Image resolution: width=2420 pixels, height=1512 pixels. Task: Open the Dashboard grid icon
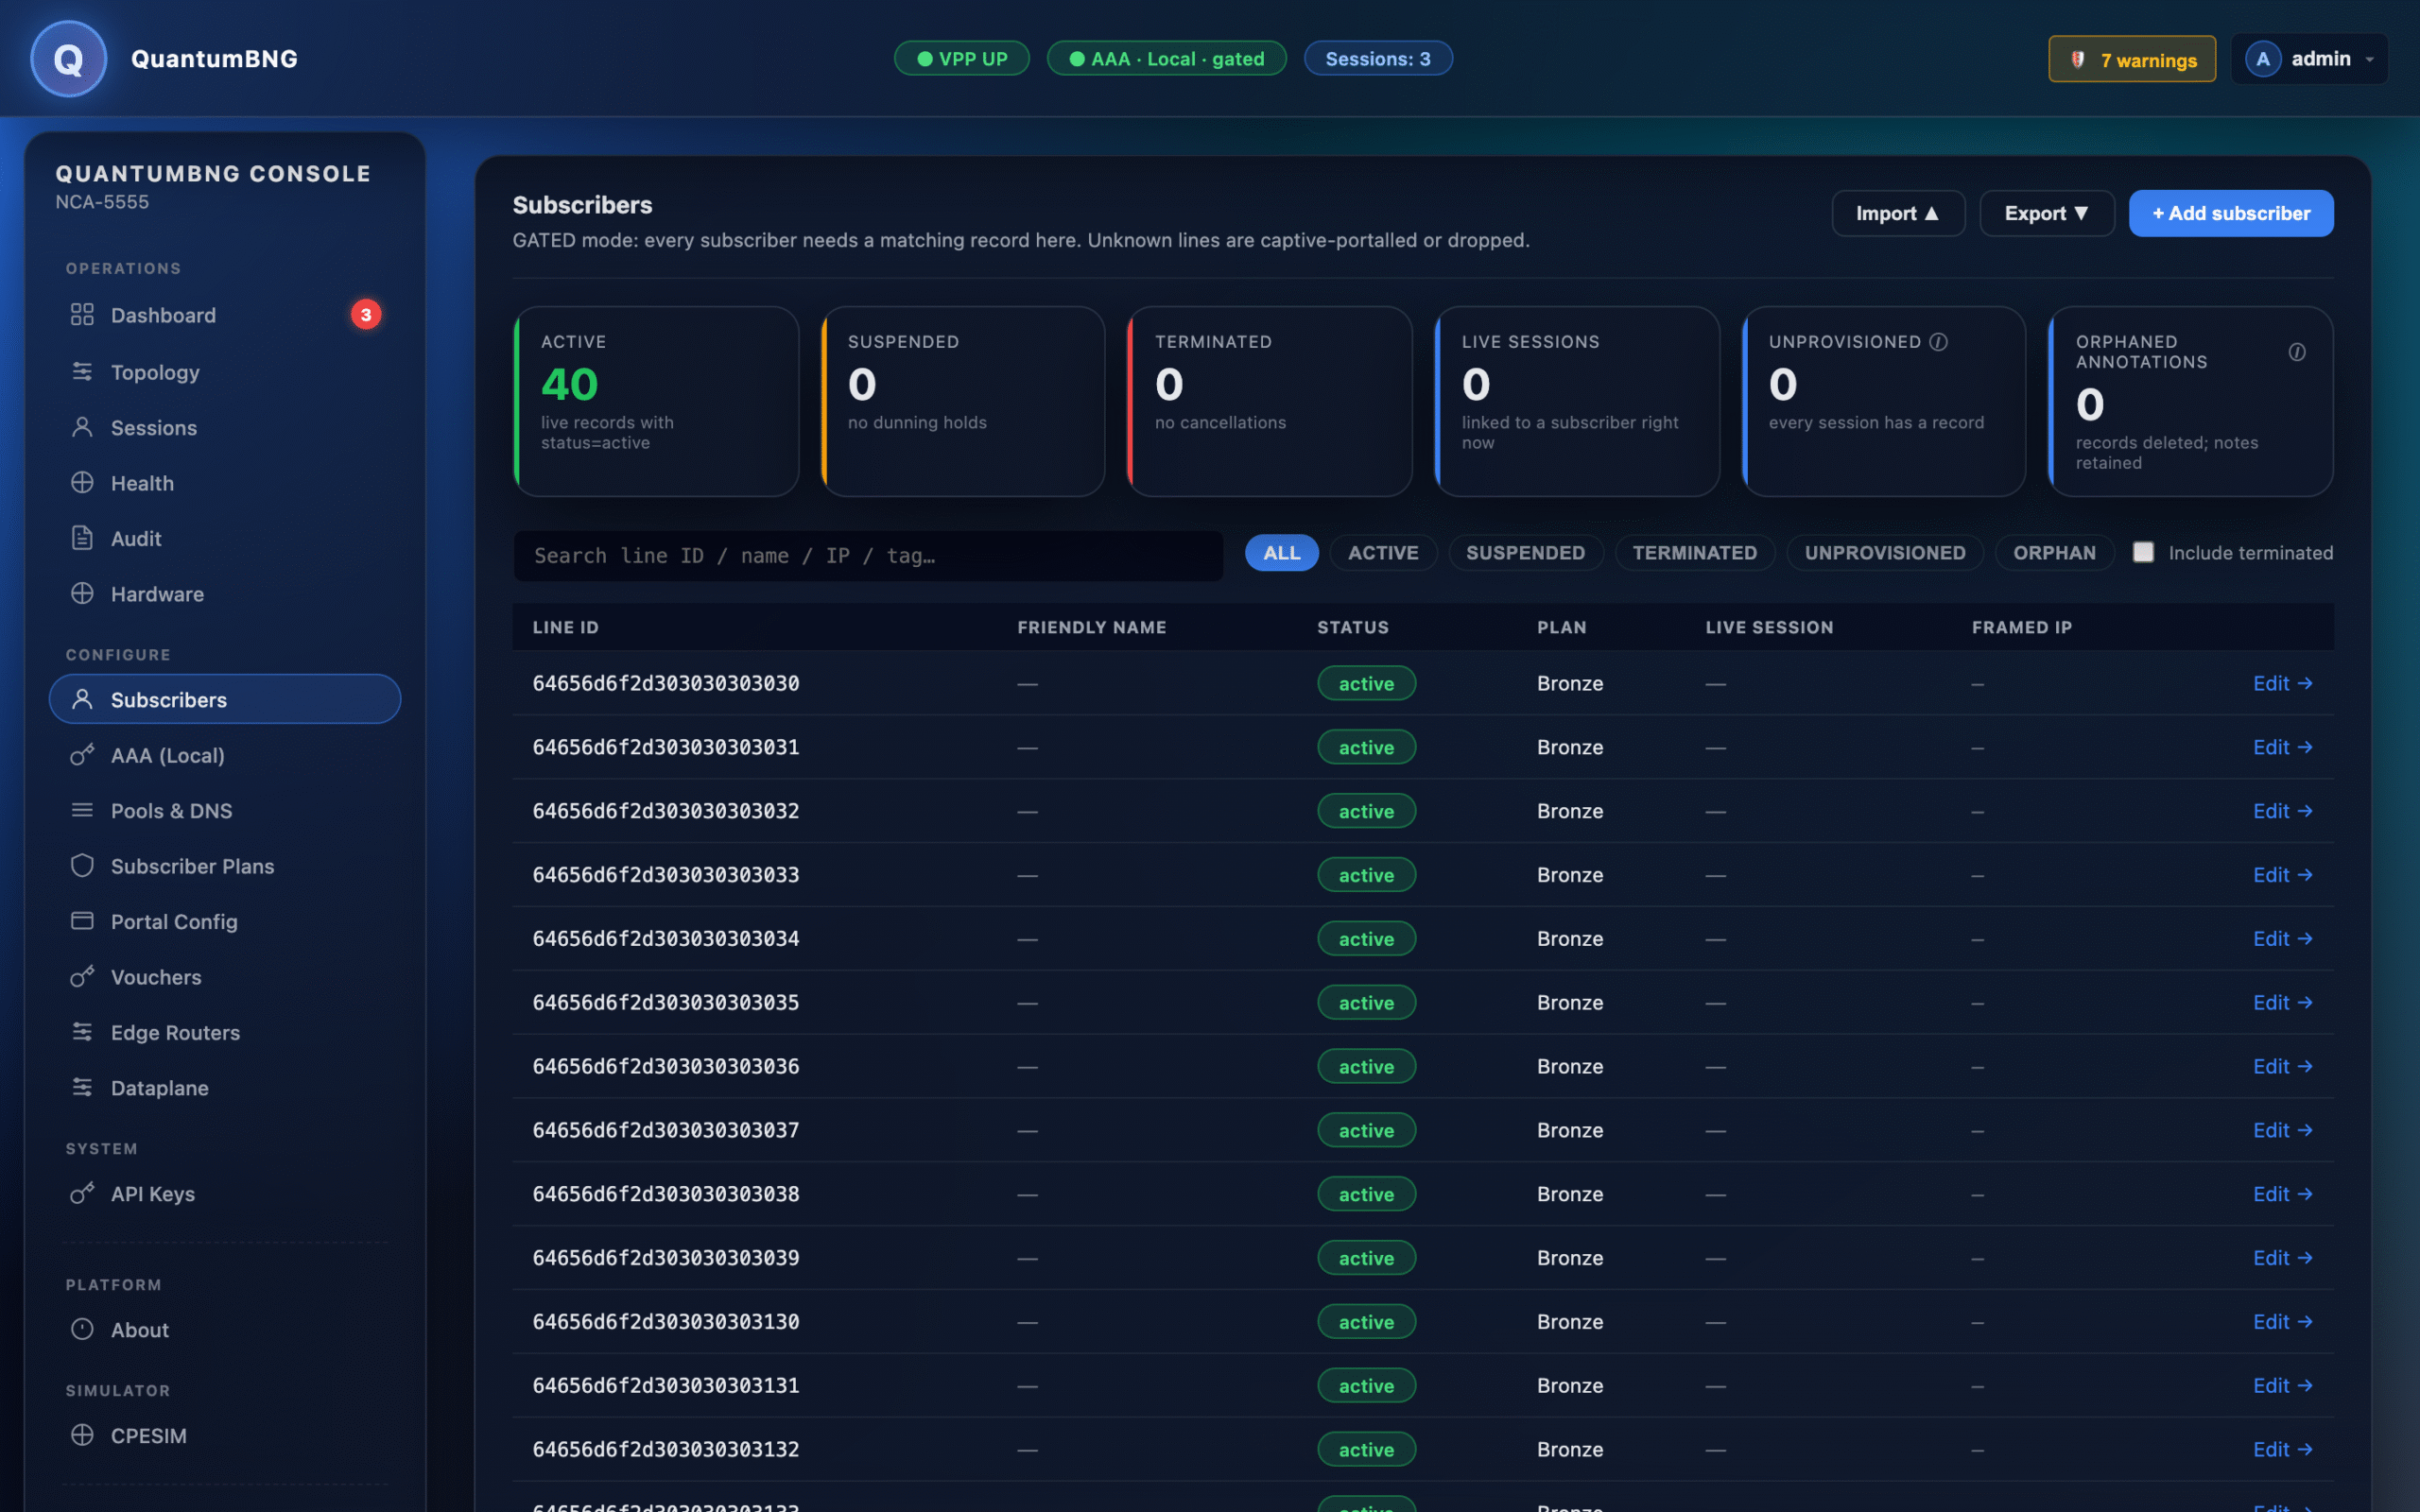(x=82, y=315)
